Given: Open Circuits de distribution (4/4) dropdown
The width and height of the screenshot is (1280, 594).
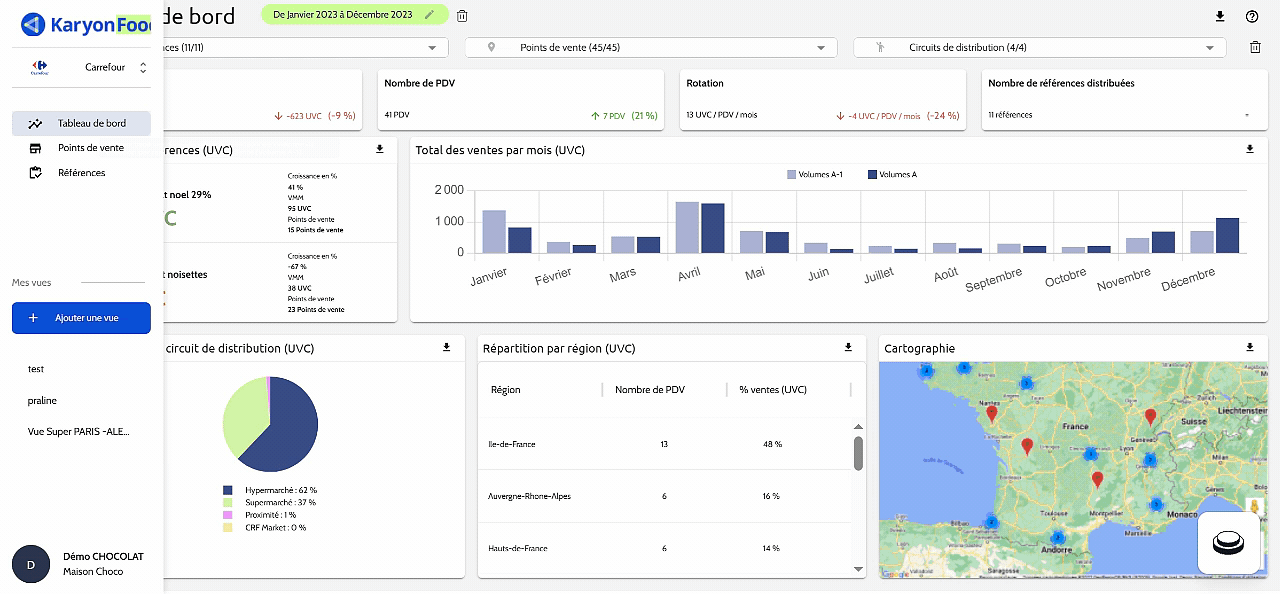Looking at the screenshot, I should [x=1040, y=47].
